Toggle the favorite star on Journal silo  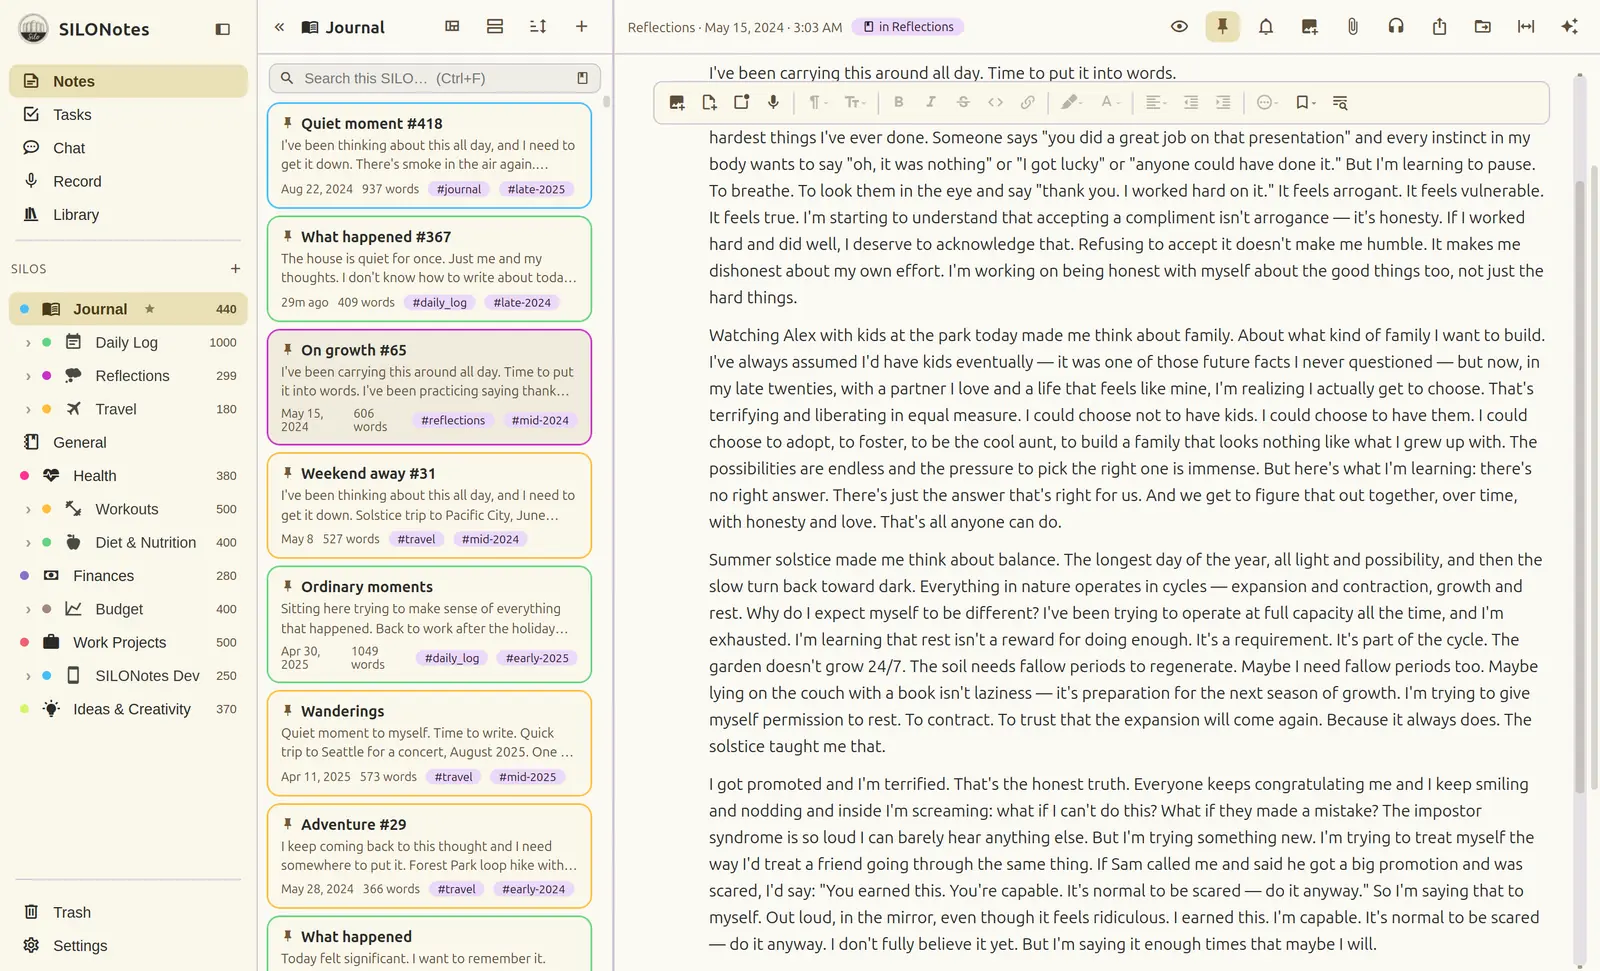(149, 309)
